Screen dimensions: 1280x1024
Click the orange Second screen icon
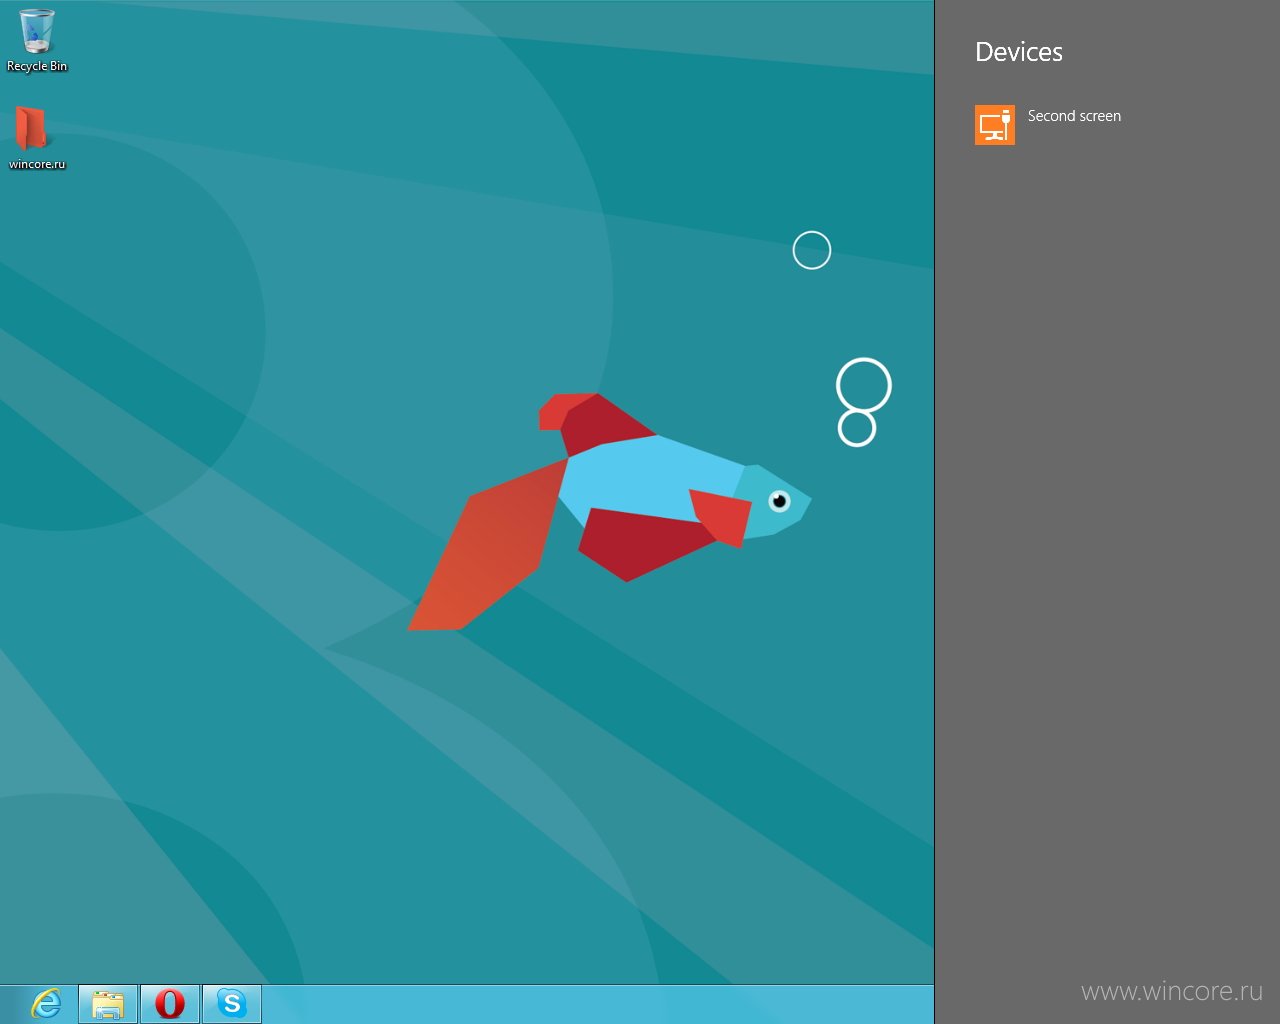click(994, 125)
